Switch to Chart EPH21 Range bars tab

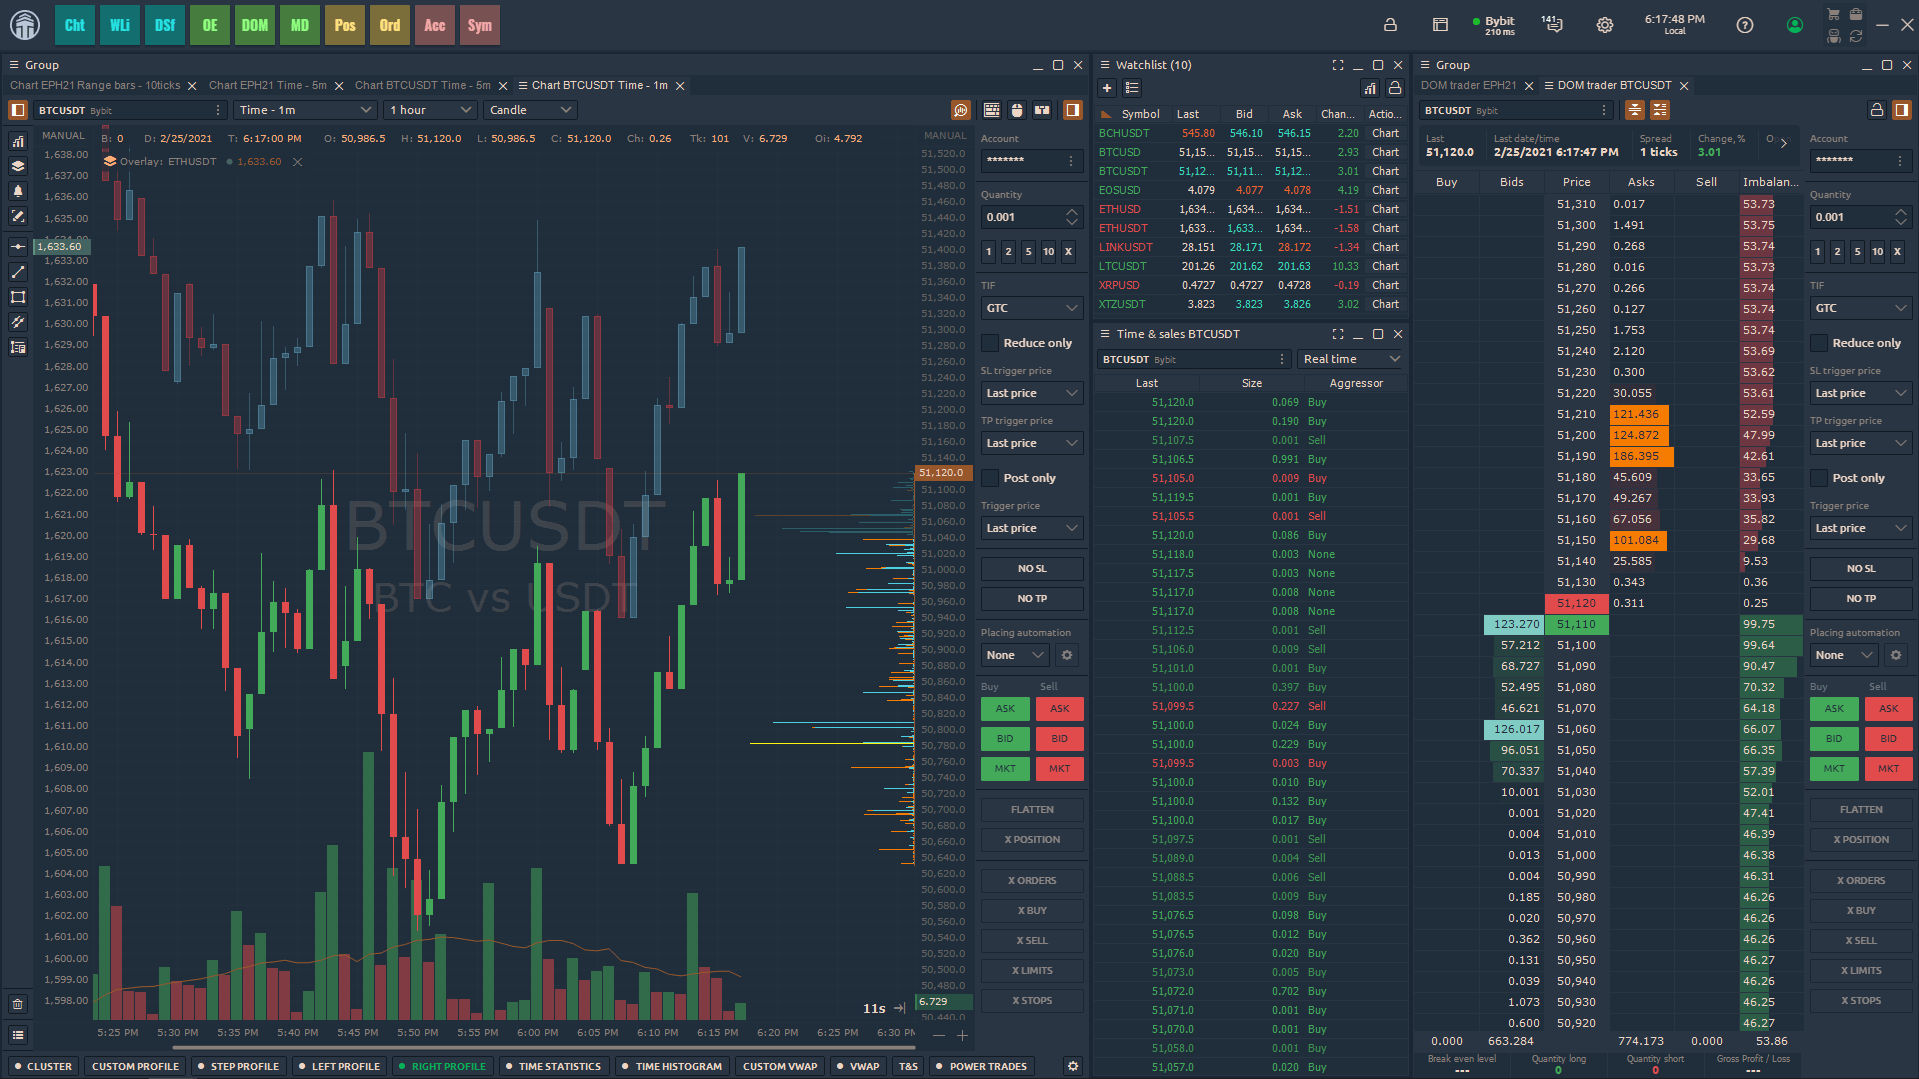[x=95, y=85]
